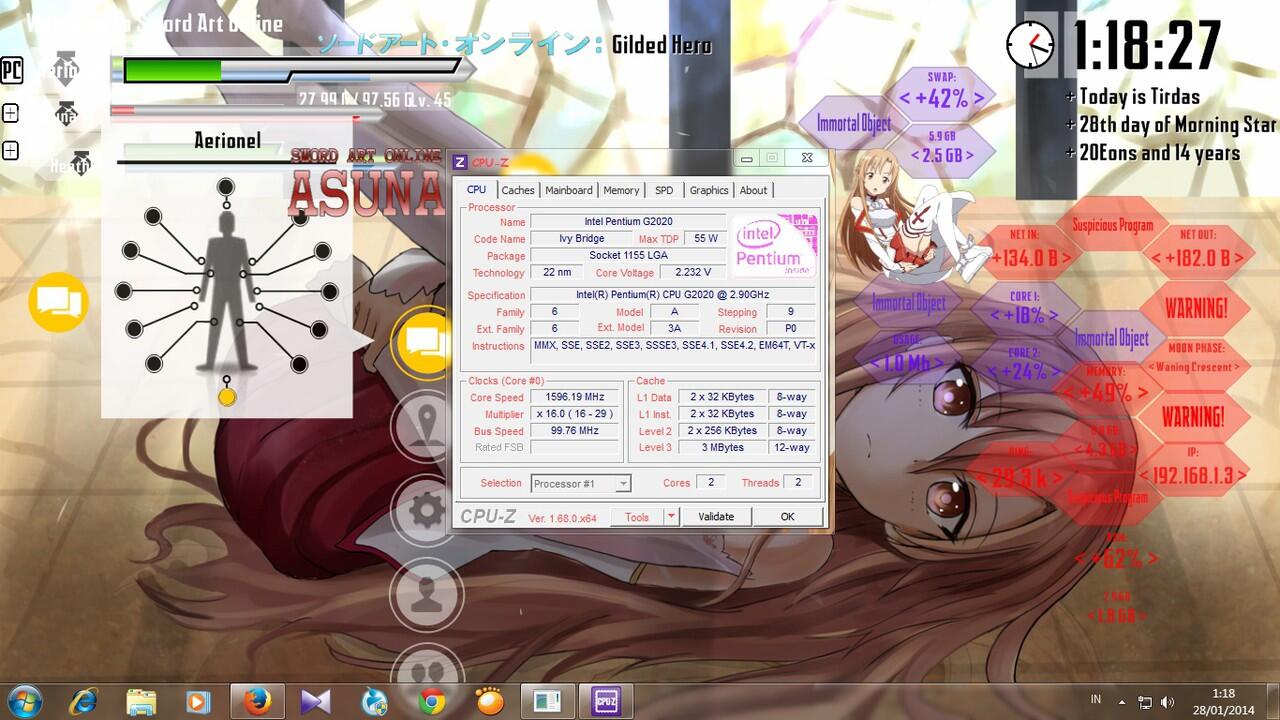1280x720 pixels.
Task: Click the Validate button
Action: (x=716, y=516)
